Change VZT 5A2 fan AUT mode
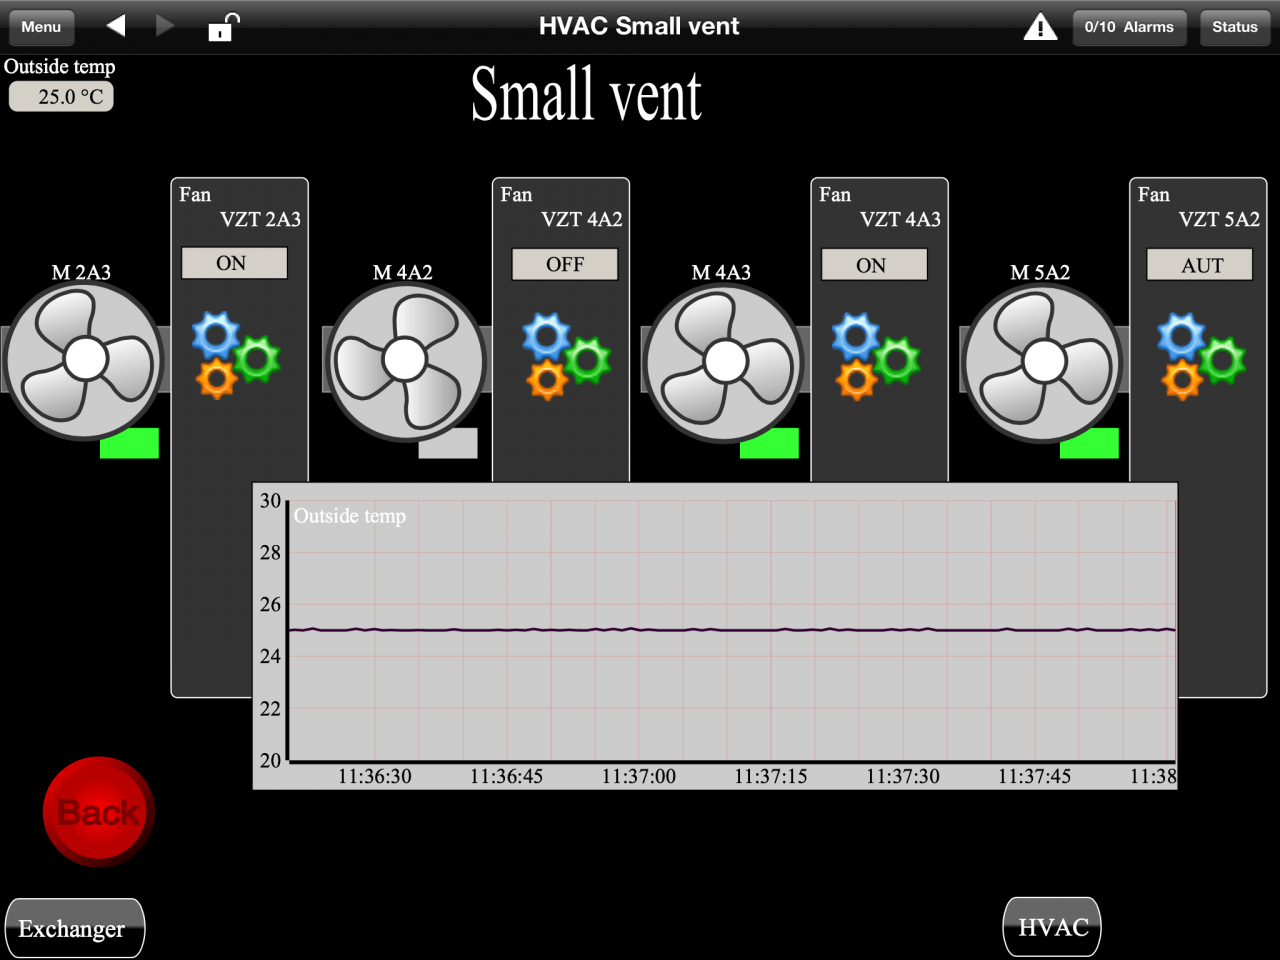This screenshot has height=960, width=1280. pos(1200,265)
